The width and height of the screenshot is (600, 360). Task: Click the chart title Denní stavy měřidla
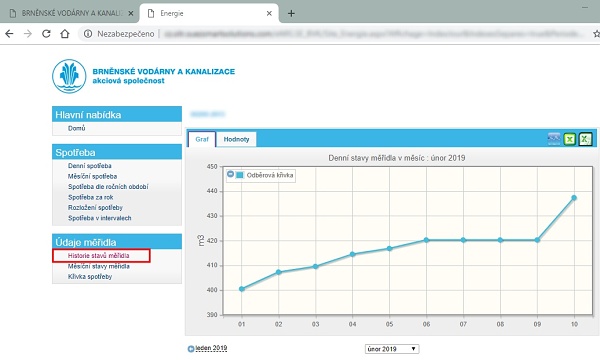(x=396, y=158)
